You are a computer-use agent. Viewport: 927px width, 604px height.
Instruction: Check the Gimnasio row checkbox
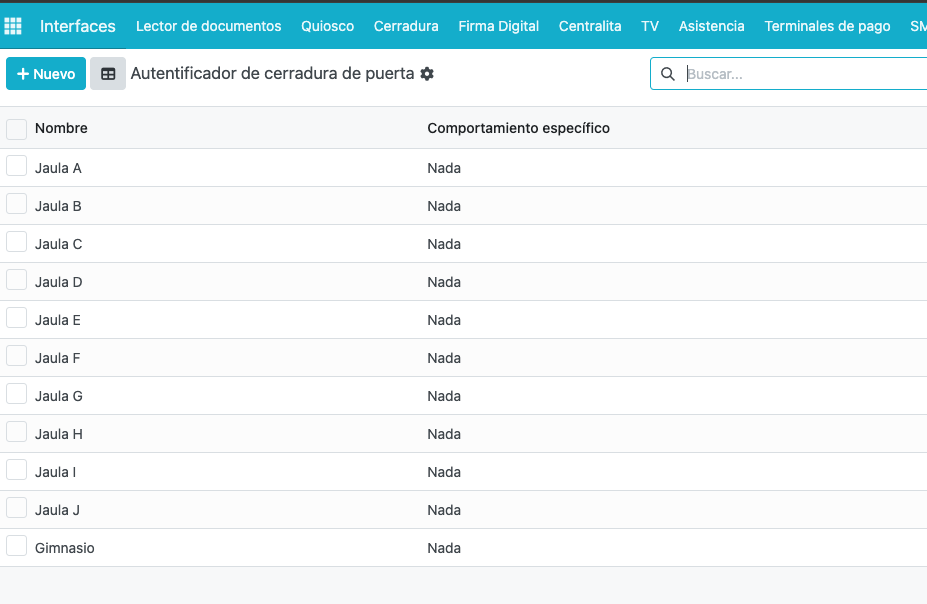17,546
